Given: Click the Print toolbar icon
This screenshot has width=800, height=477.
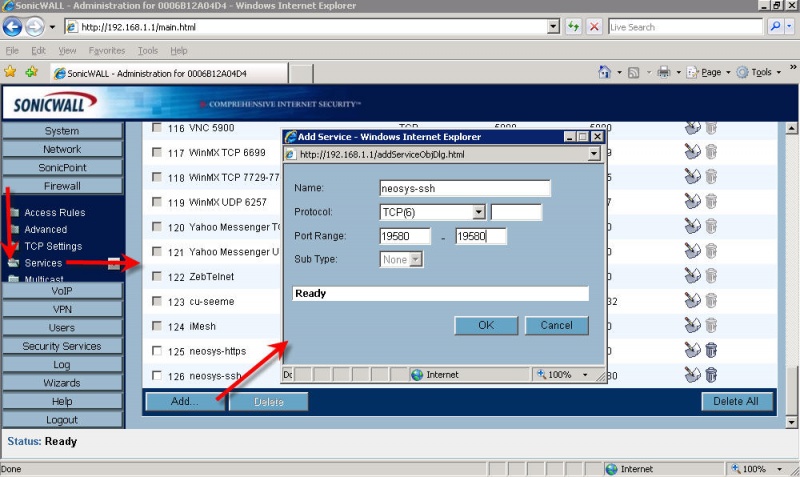Looking at the screenshot, I should [664, 72].
